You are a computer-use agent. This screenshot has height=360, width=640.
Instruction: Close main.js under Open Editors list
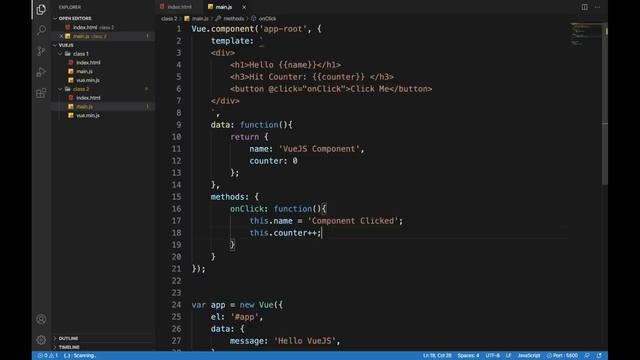tap(62, 36)
